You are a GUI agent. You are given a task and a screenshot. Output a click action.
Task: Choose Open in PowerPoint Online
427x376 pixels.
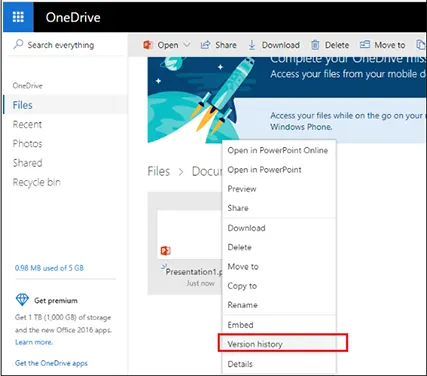(278, 150)
